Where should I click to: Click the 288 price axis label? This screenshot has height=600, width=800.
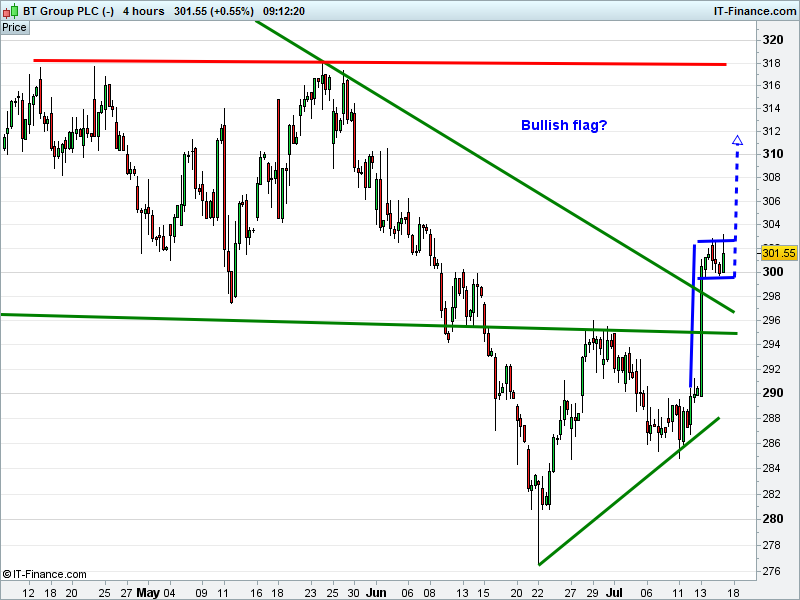coord(771,418)
